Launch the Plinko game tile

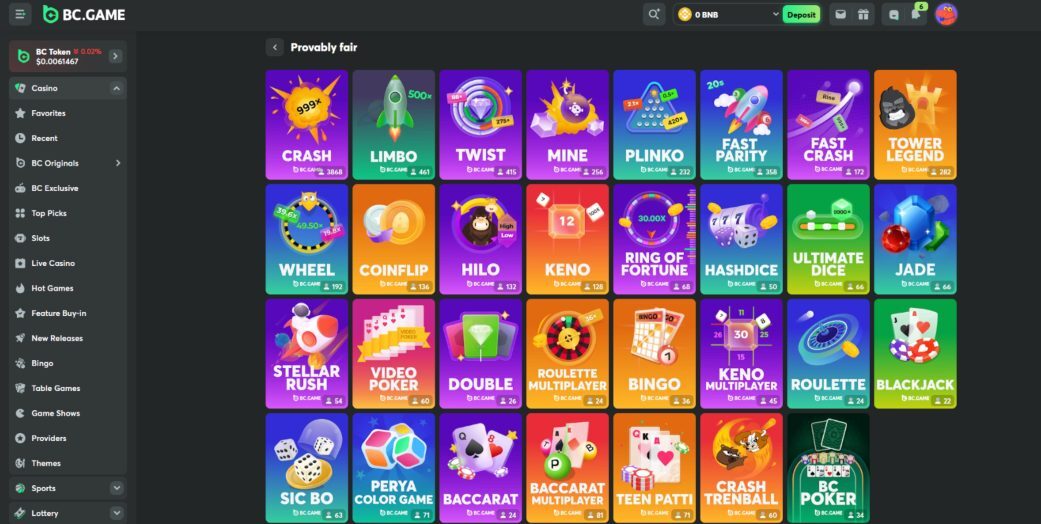point(655,125)
